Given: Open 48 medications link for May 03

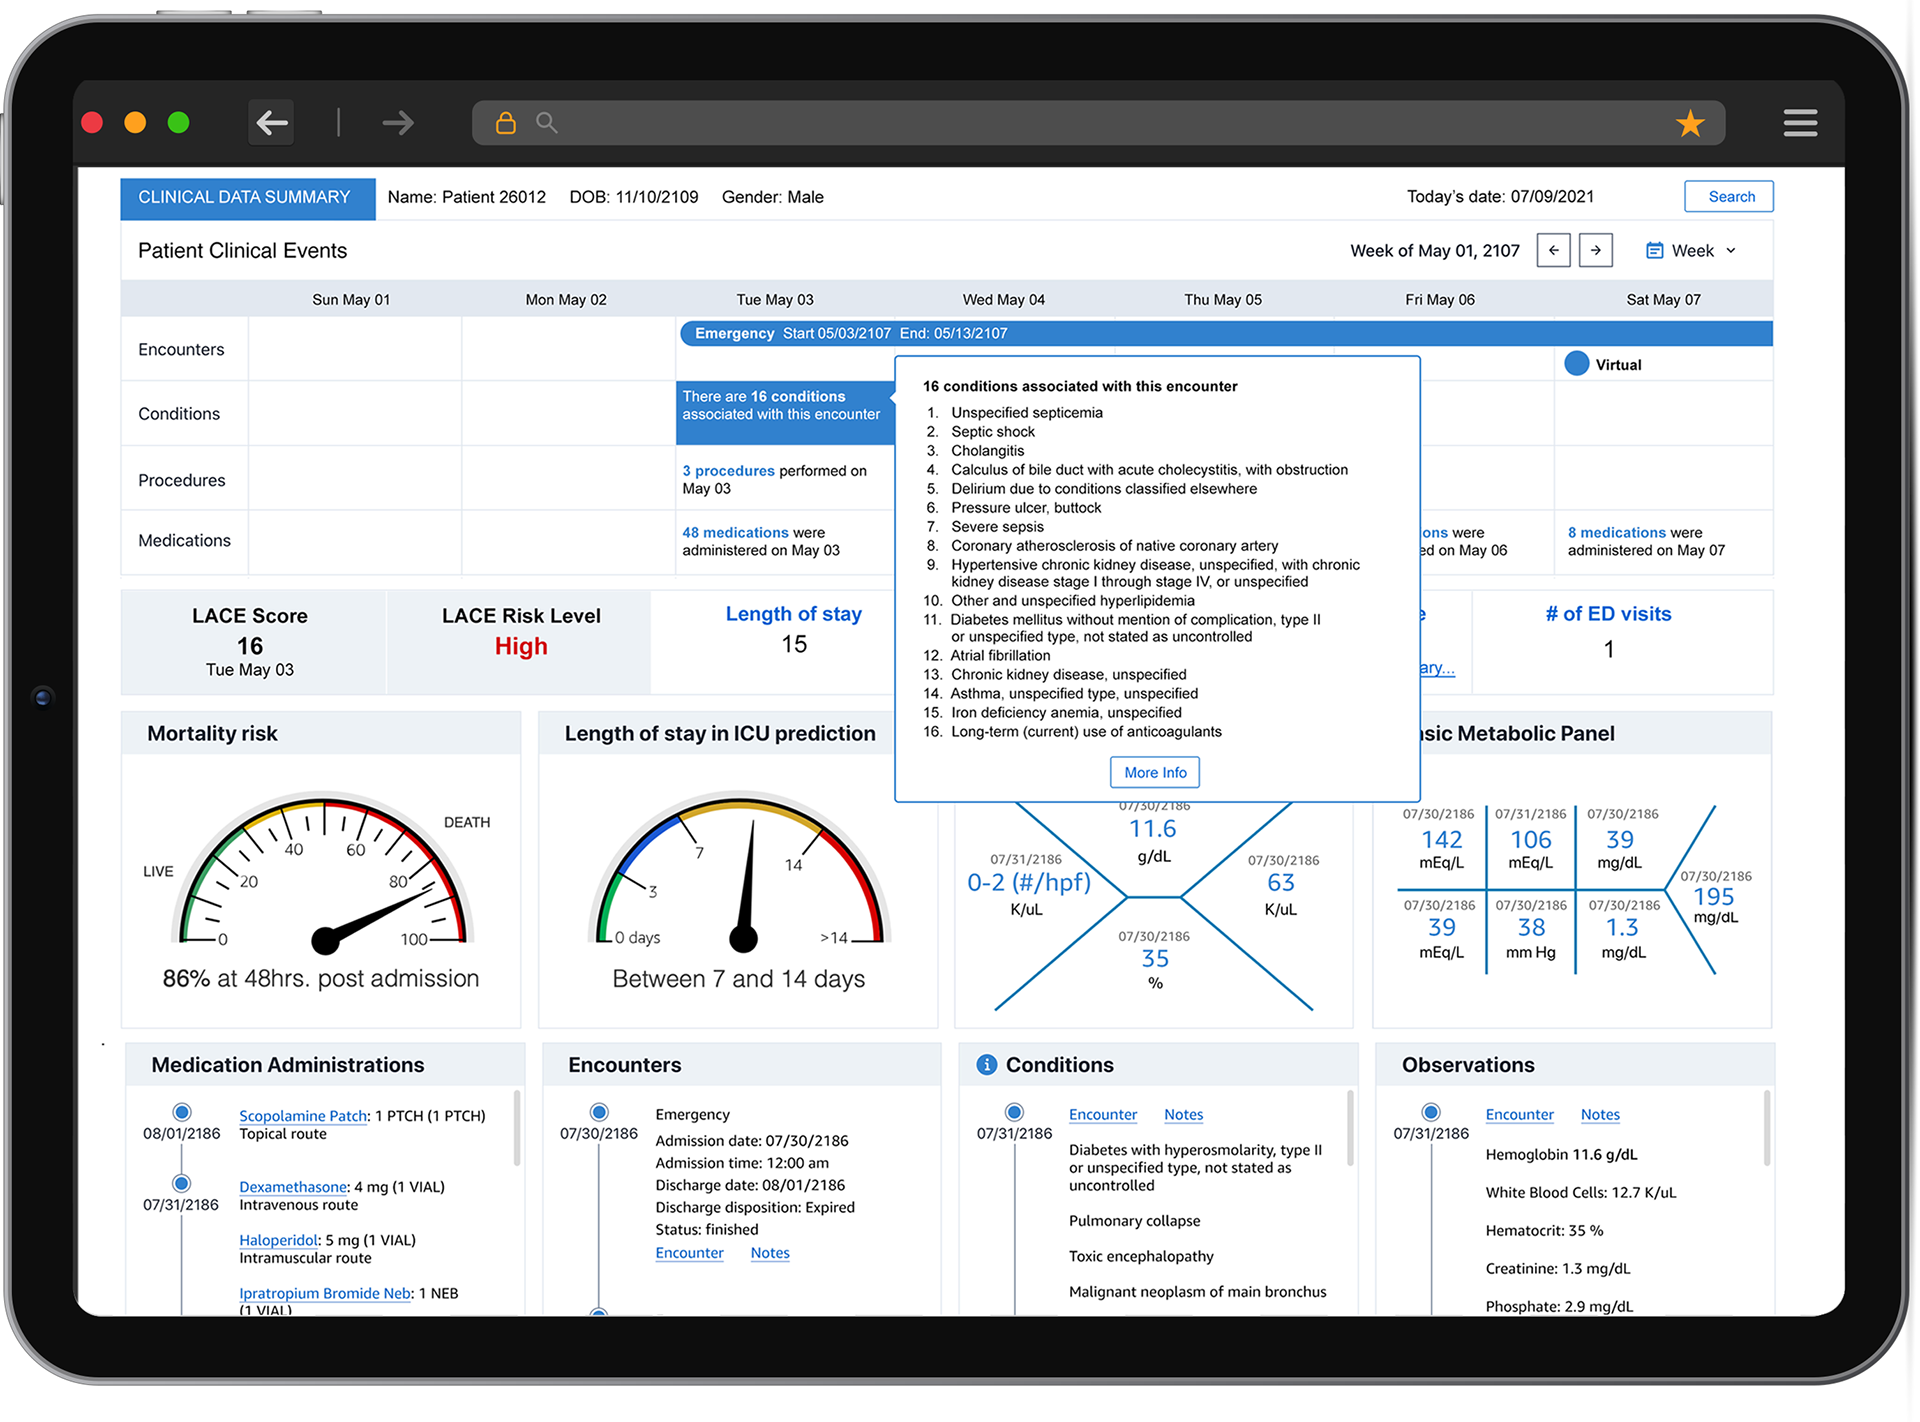Looking at the screenshot, I should click(735, 533).
